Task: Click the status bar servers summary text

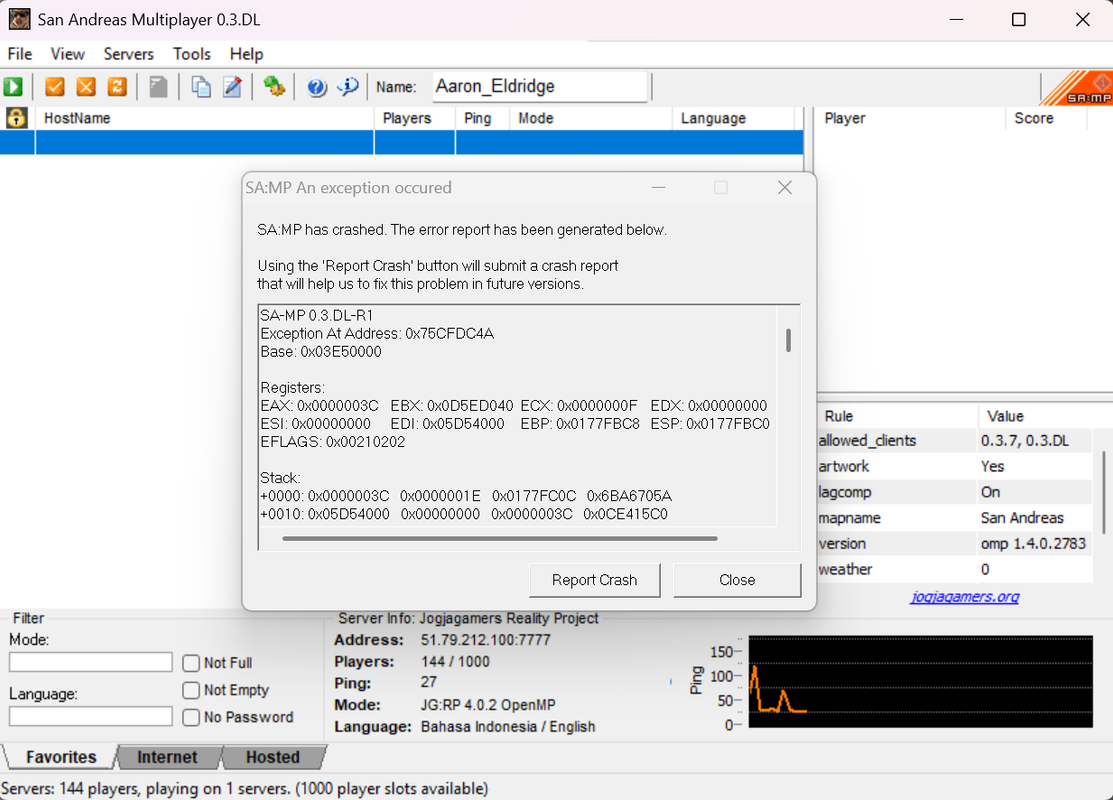Action: click(245, 789)
